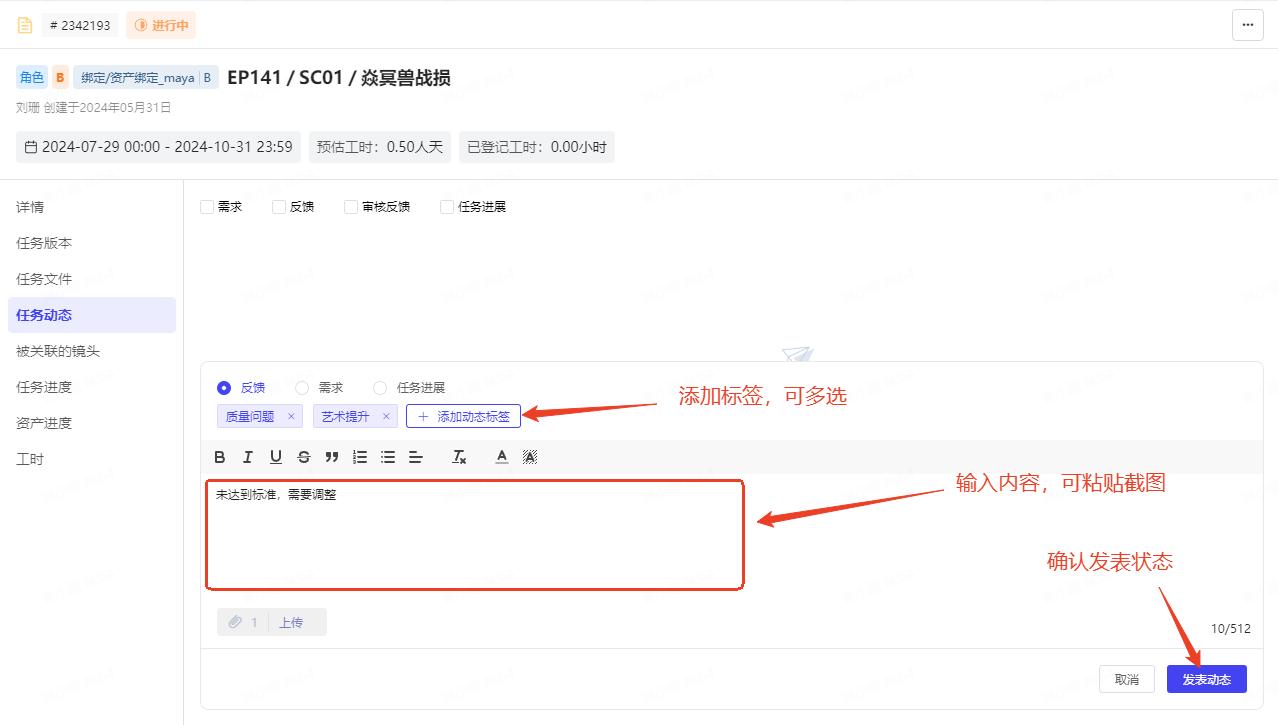
Task: Click the # 2342193 task ID tag
Action: click(x=80, y=25)
